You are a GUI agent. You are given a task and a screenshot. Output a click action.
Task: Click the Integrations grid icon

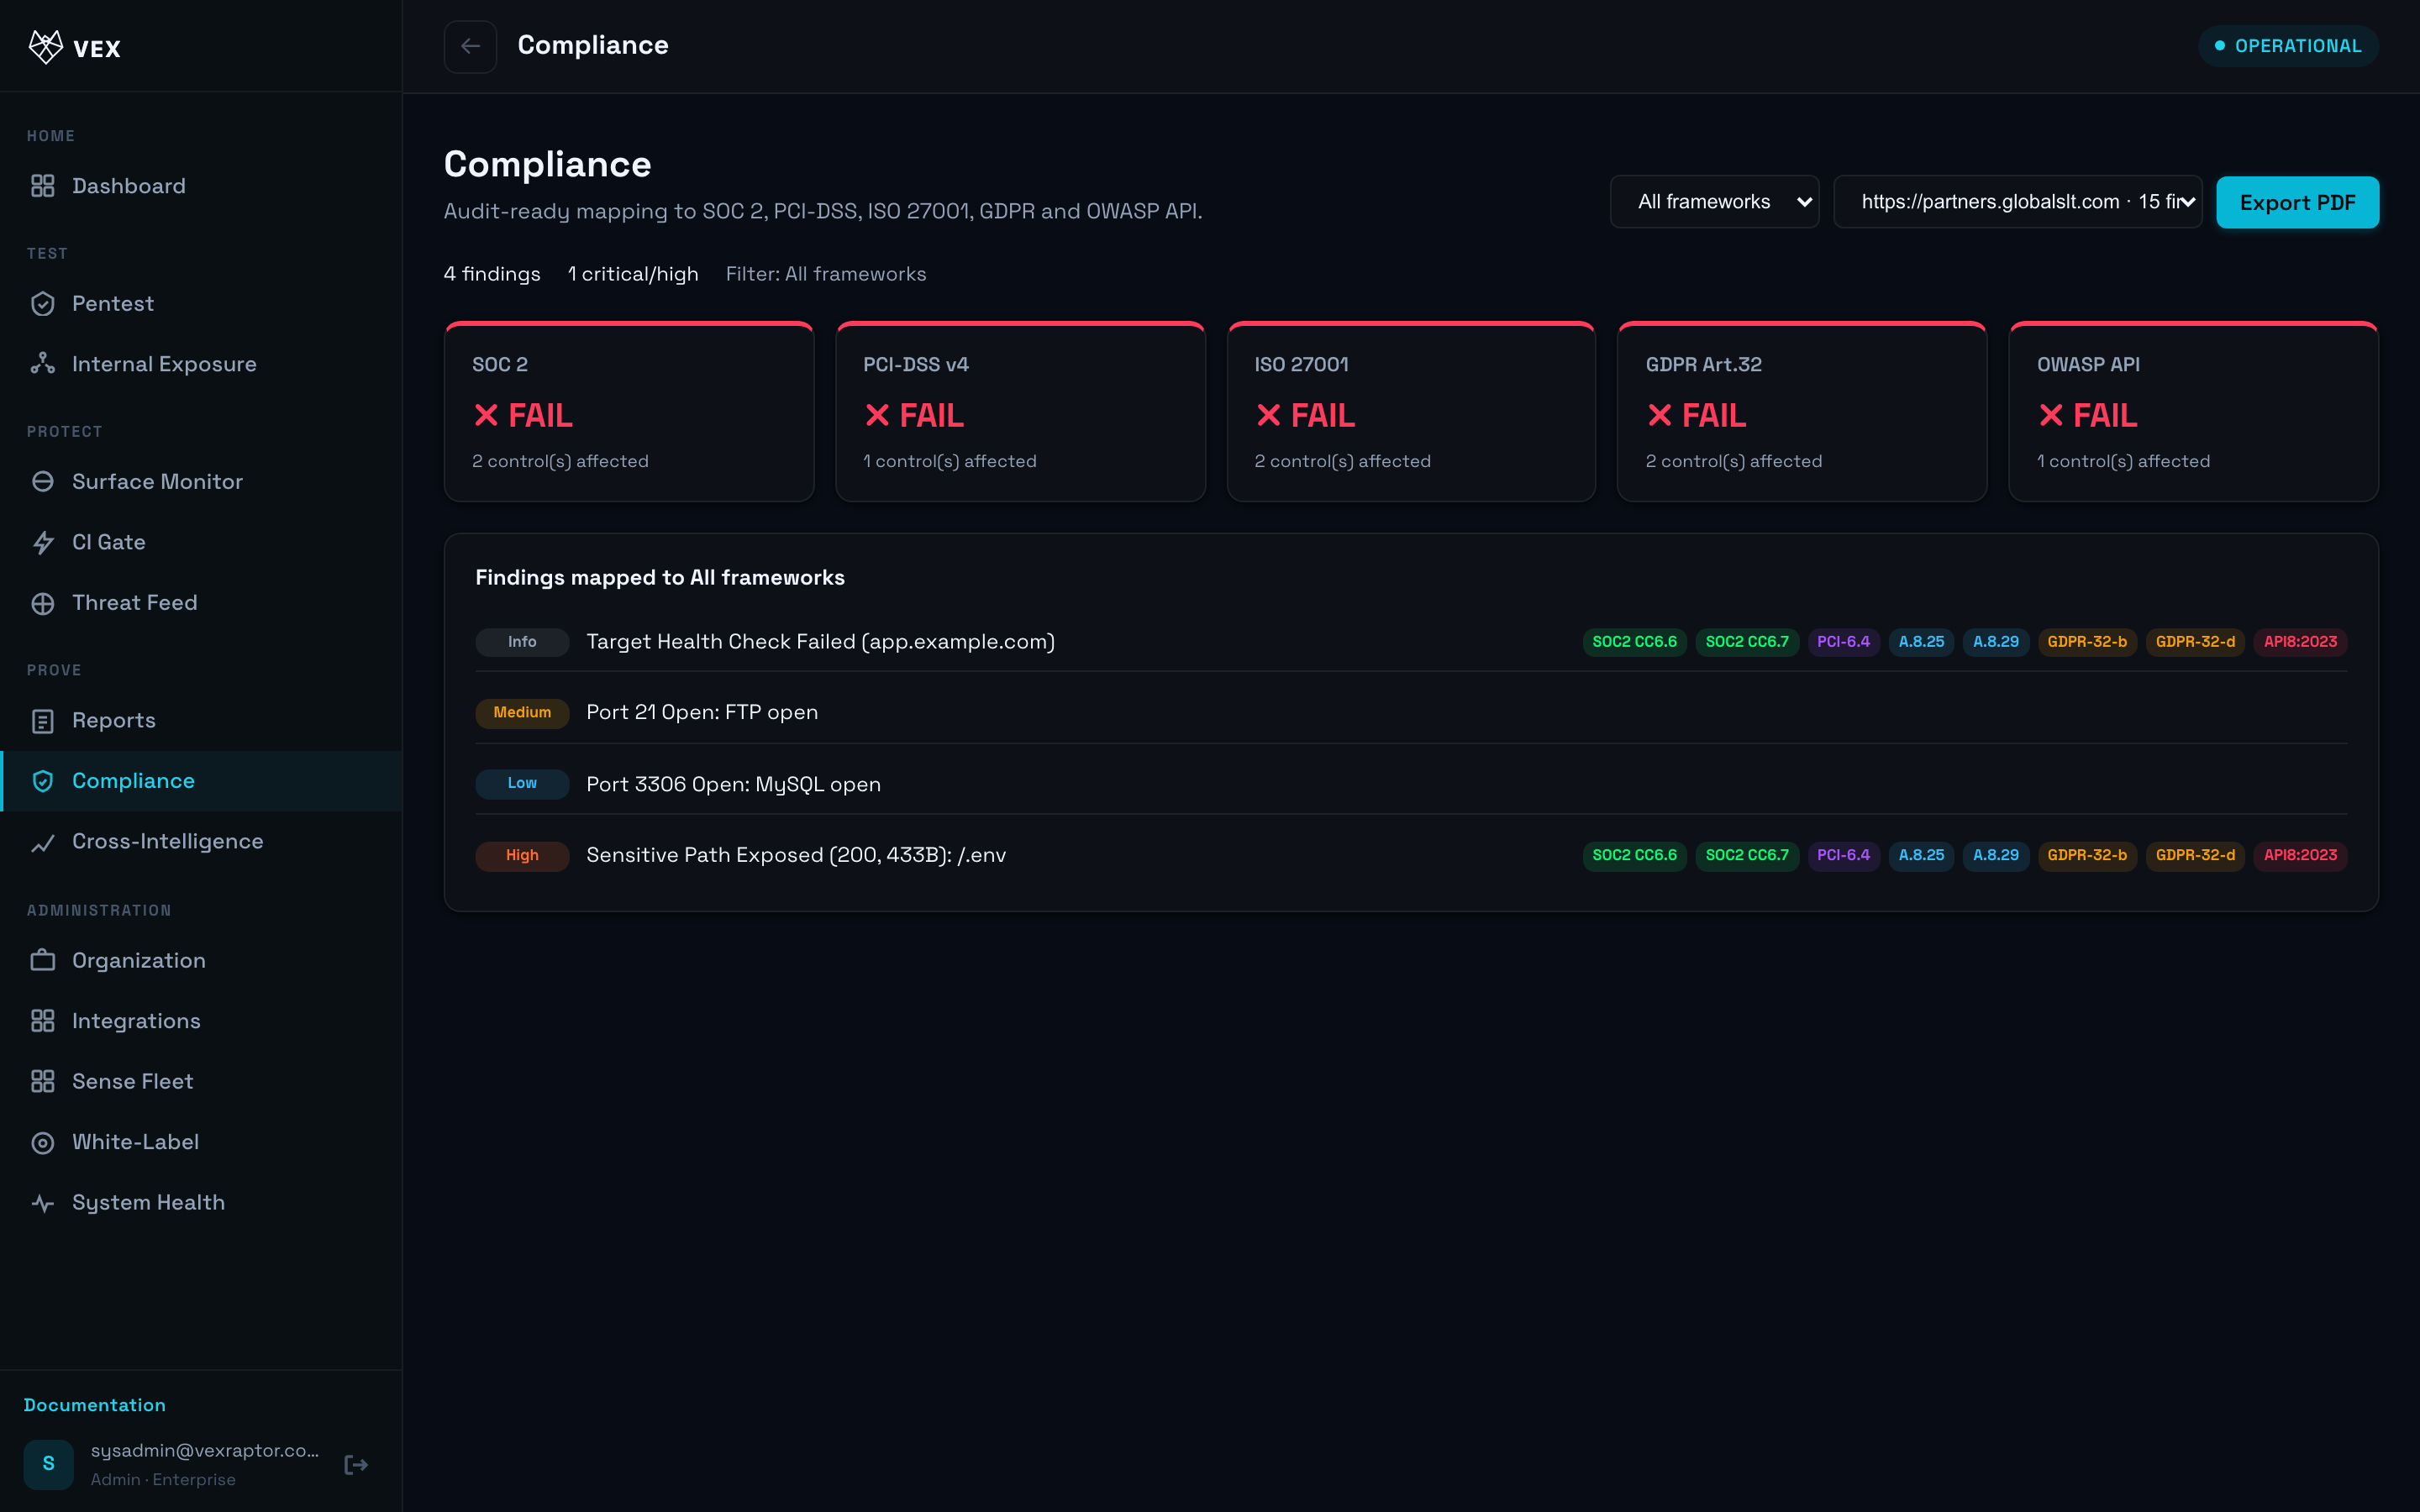coord(43,1021)
